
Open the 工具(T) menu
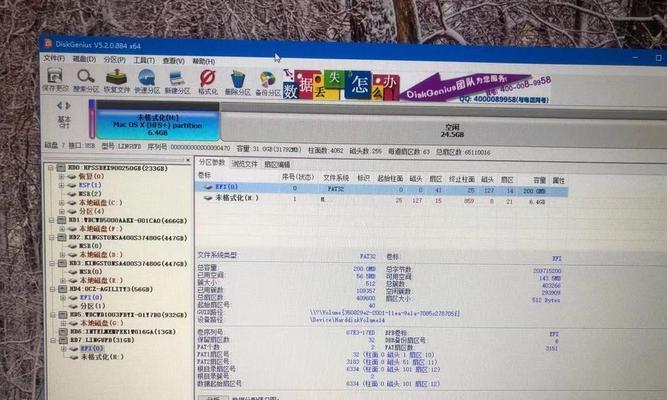point(144,60)
